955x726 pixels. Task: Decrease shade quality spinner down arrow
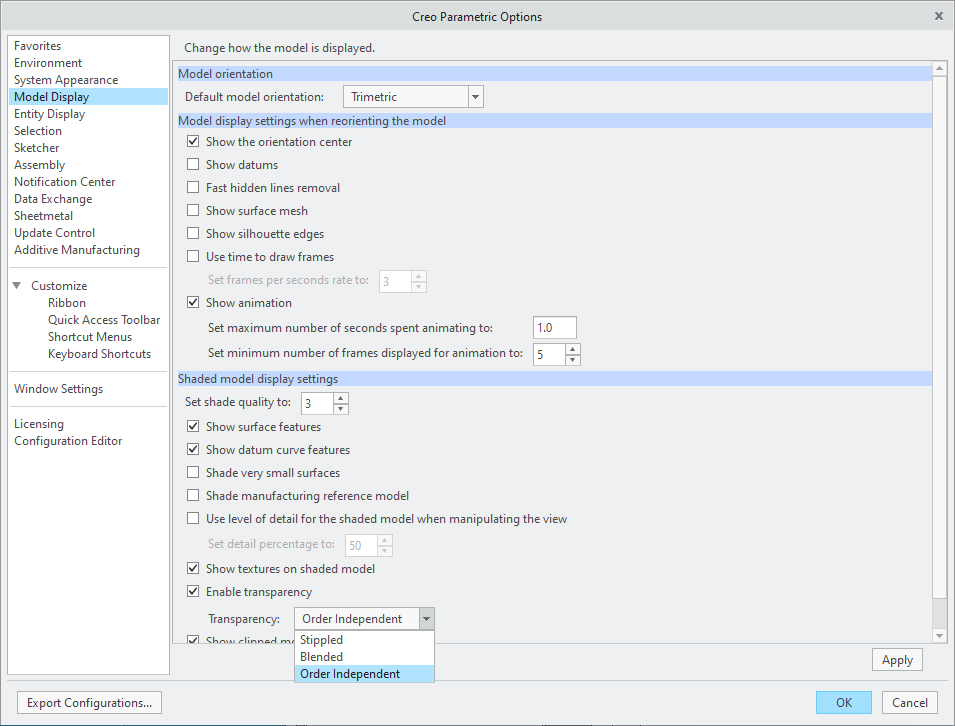[341, 409]
